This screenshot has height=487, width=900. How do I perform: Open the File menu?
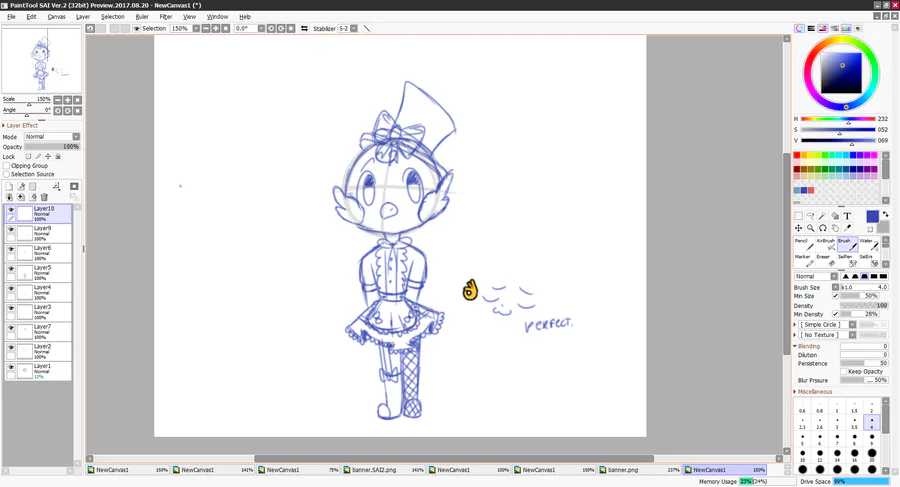tap(11, 17)
